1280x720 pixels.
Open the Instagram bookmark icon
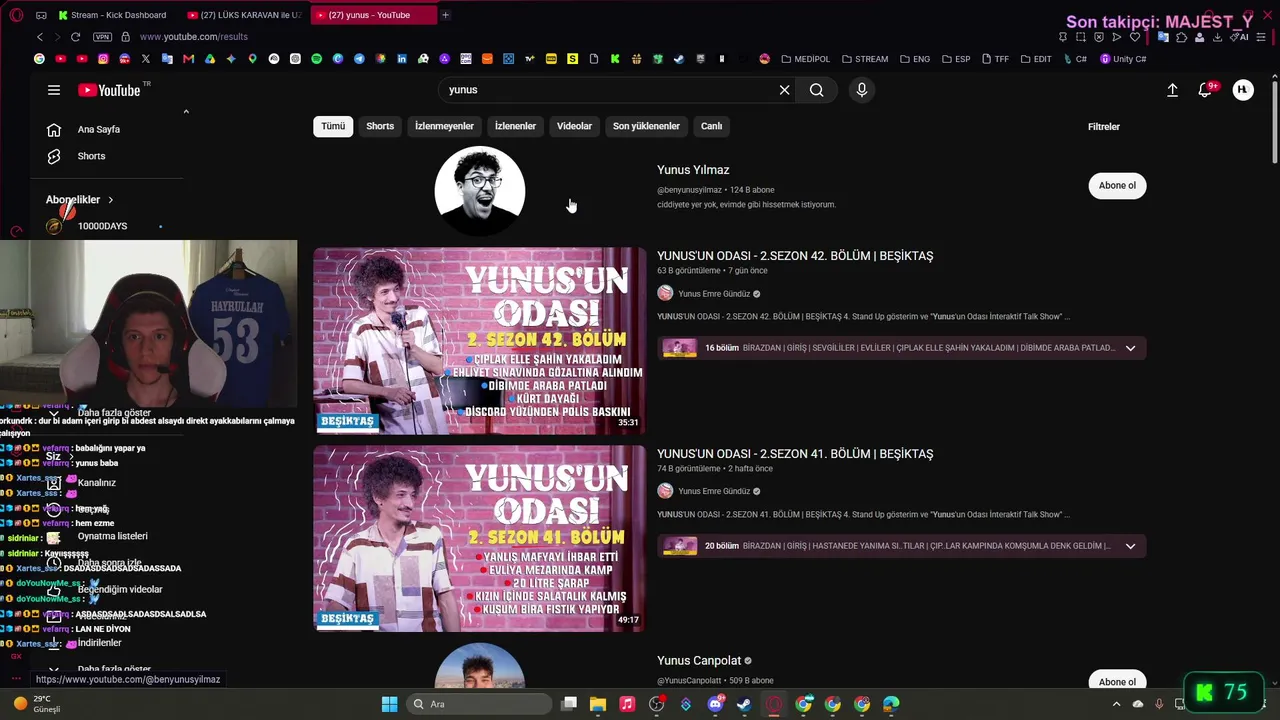[103, 59]
